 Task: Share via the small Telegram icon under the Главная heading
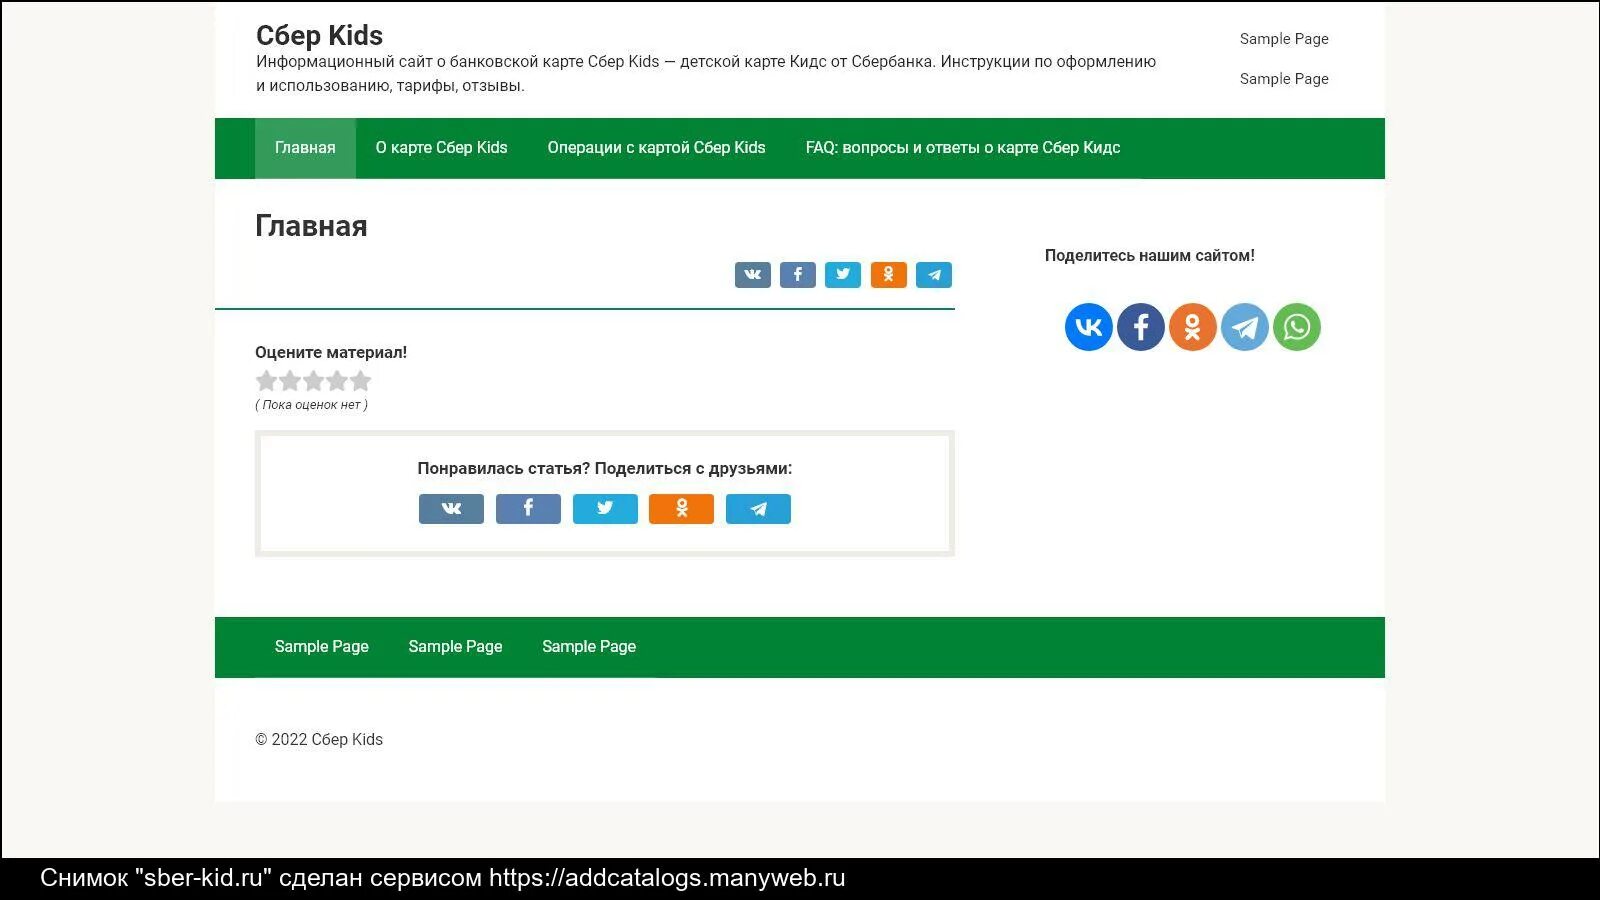(934, 275)
